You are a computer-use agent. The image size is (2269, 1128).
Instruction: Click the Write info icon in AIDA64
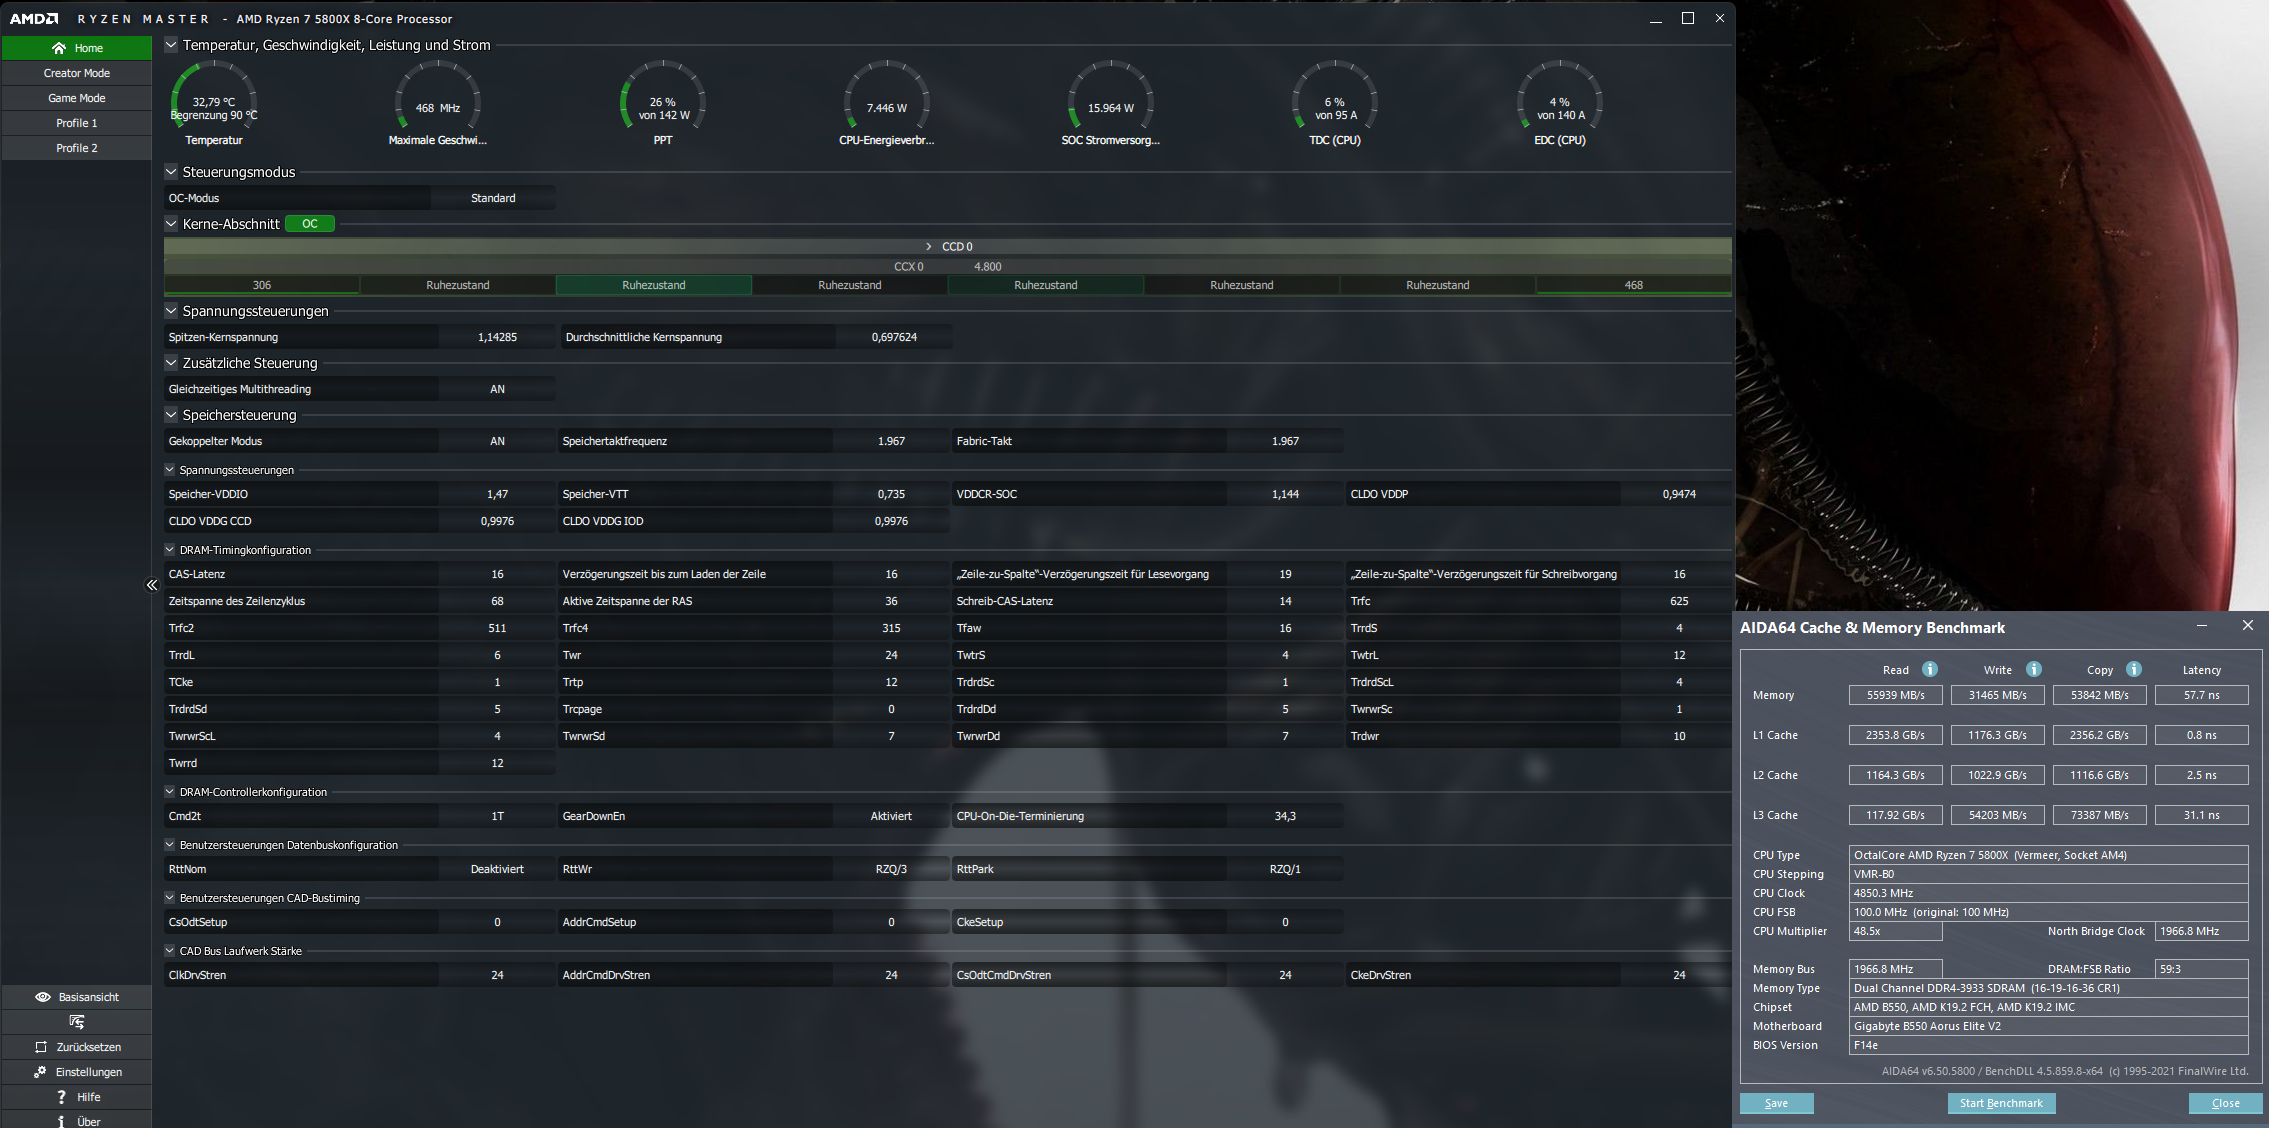[2034, 669]
